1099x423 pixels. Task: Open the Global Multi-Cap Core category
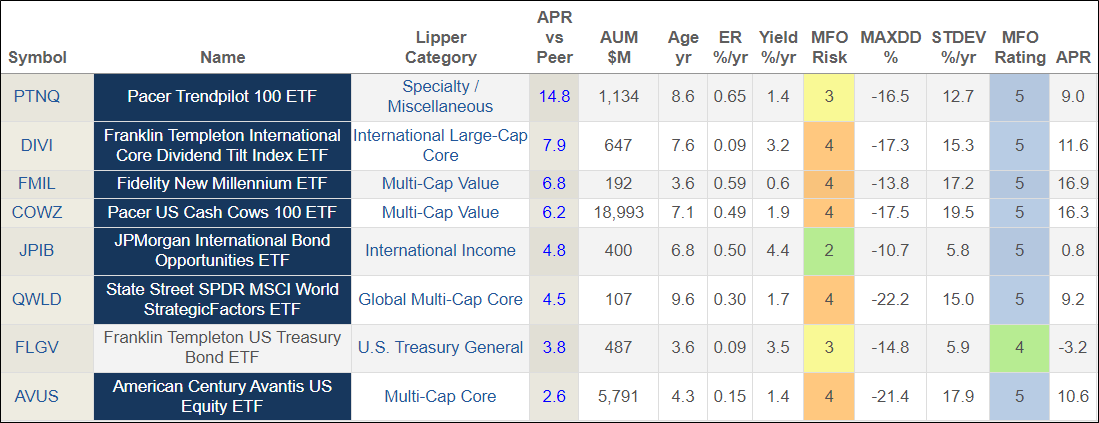point(441,299)
